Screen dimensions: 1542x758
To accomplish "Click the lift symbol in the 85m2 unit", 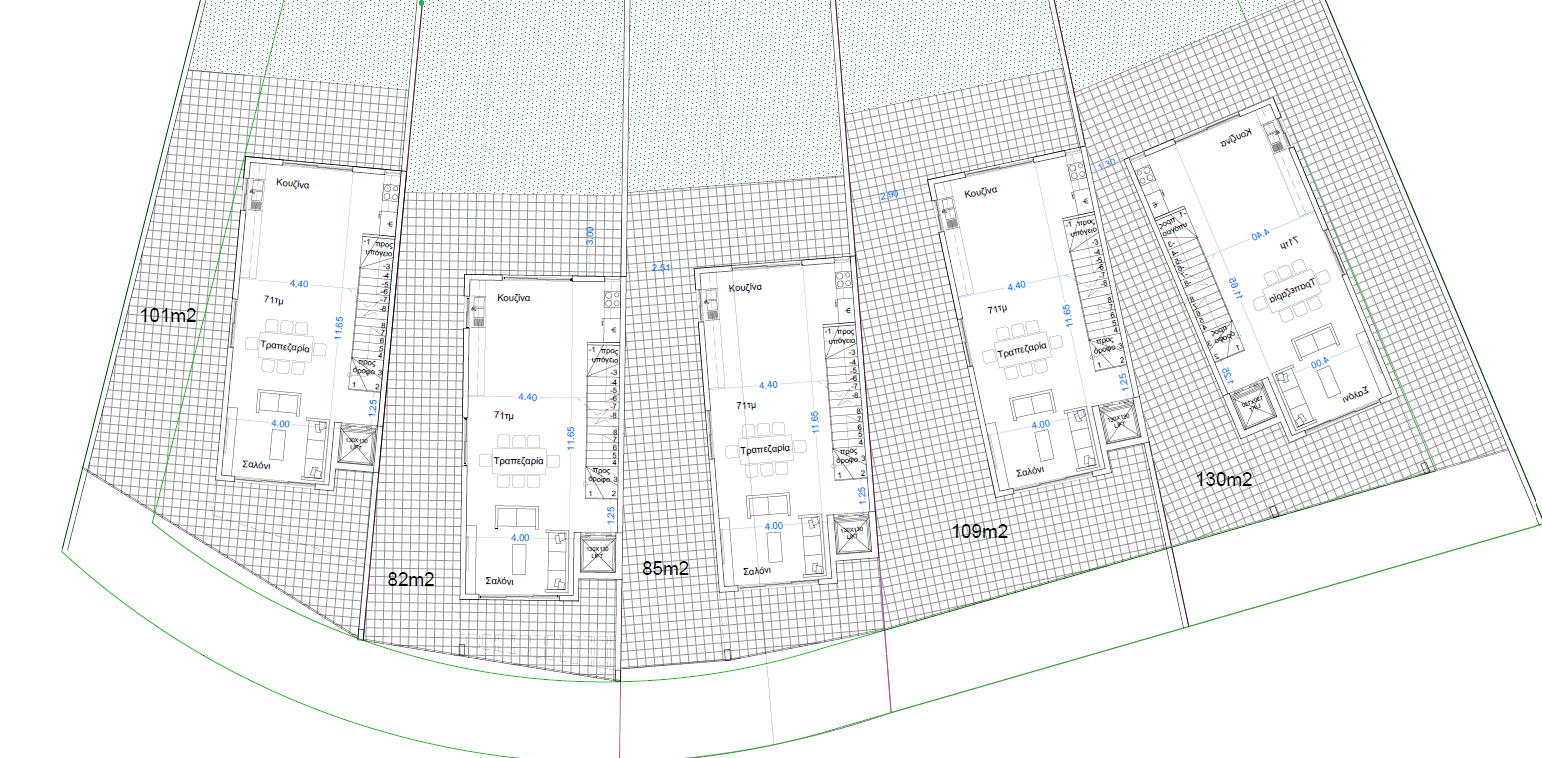I will 852,534.
